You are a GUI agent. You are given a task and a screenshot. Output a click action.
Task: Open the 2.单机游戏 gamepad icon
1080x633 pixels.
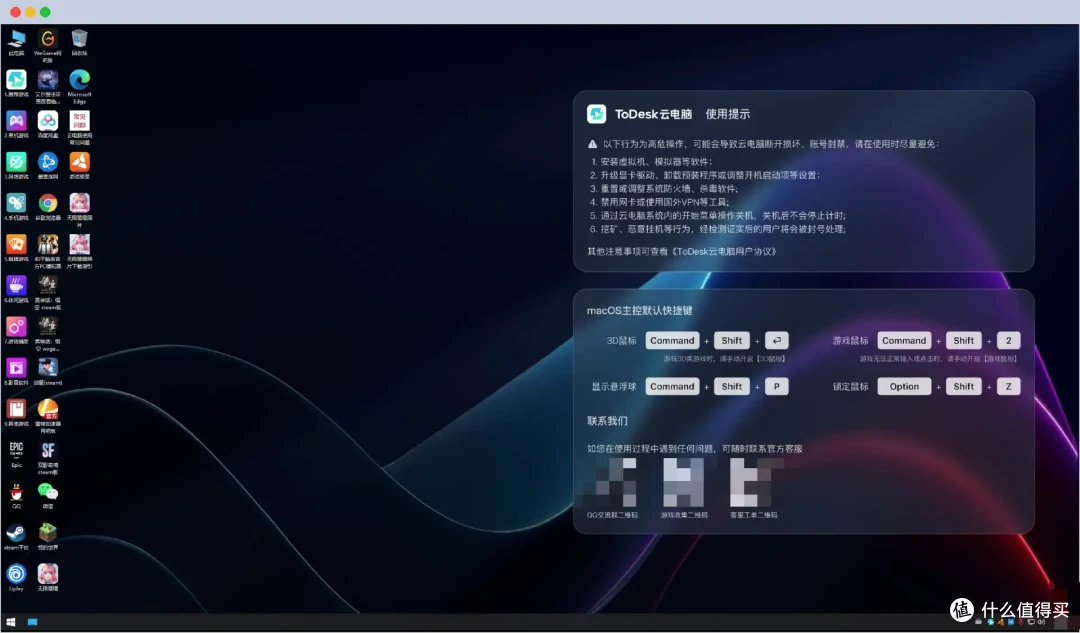[17, 121]
